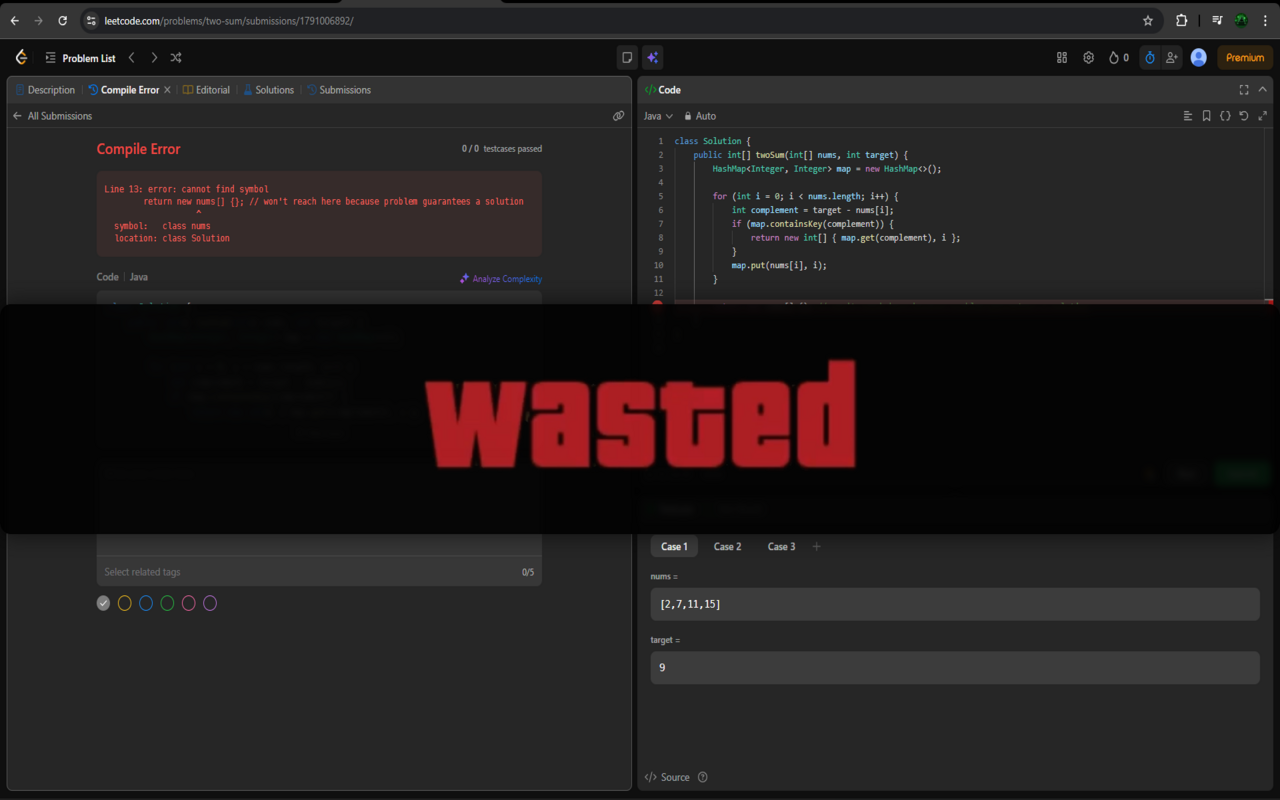The height and width of the screenshot is (800, 1280).
Task: Go to the next problem arrow
Action: click(154, 58)
